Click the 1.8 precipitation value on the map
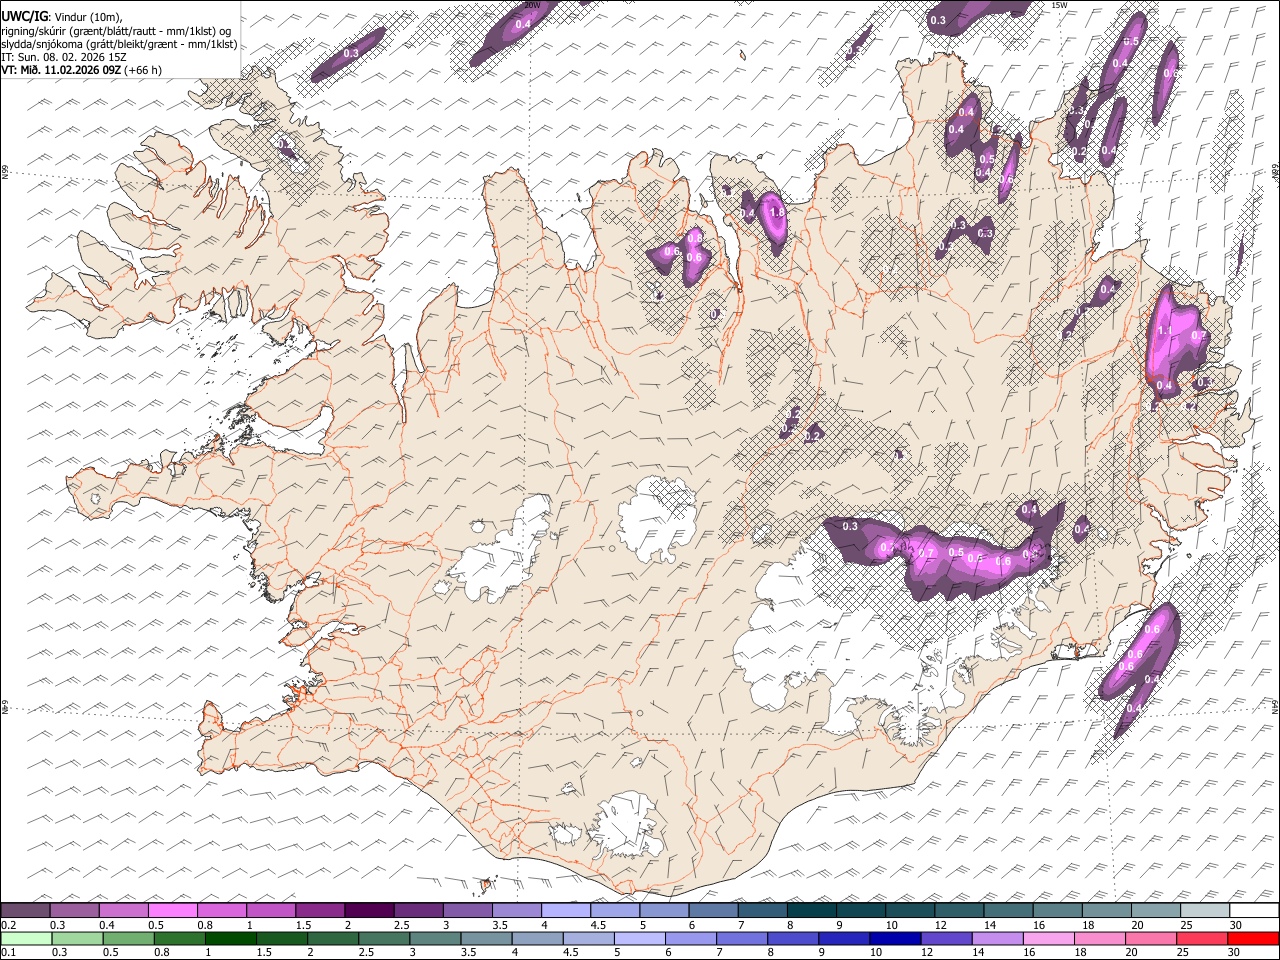Image resolution: width=1280 pixels, height=960 pixels. (776, 212)
